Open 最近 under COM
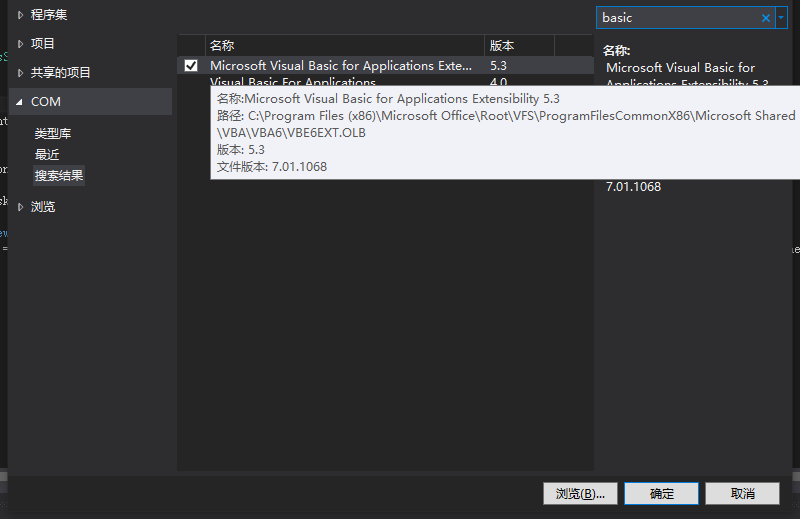 47,155
